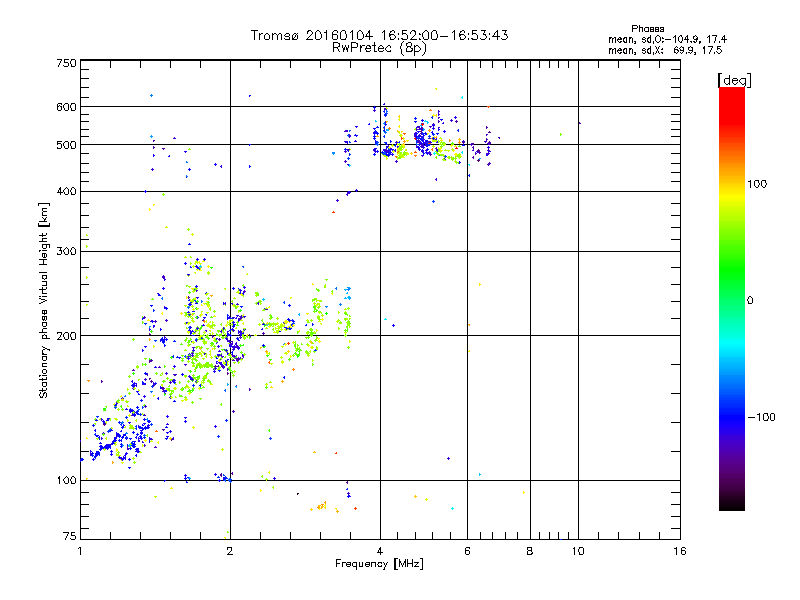Screen dimensions: 800x600
Task: Click the '4' frequency tick label
Action: (380, 551)
